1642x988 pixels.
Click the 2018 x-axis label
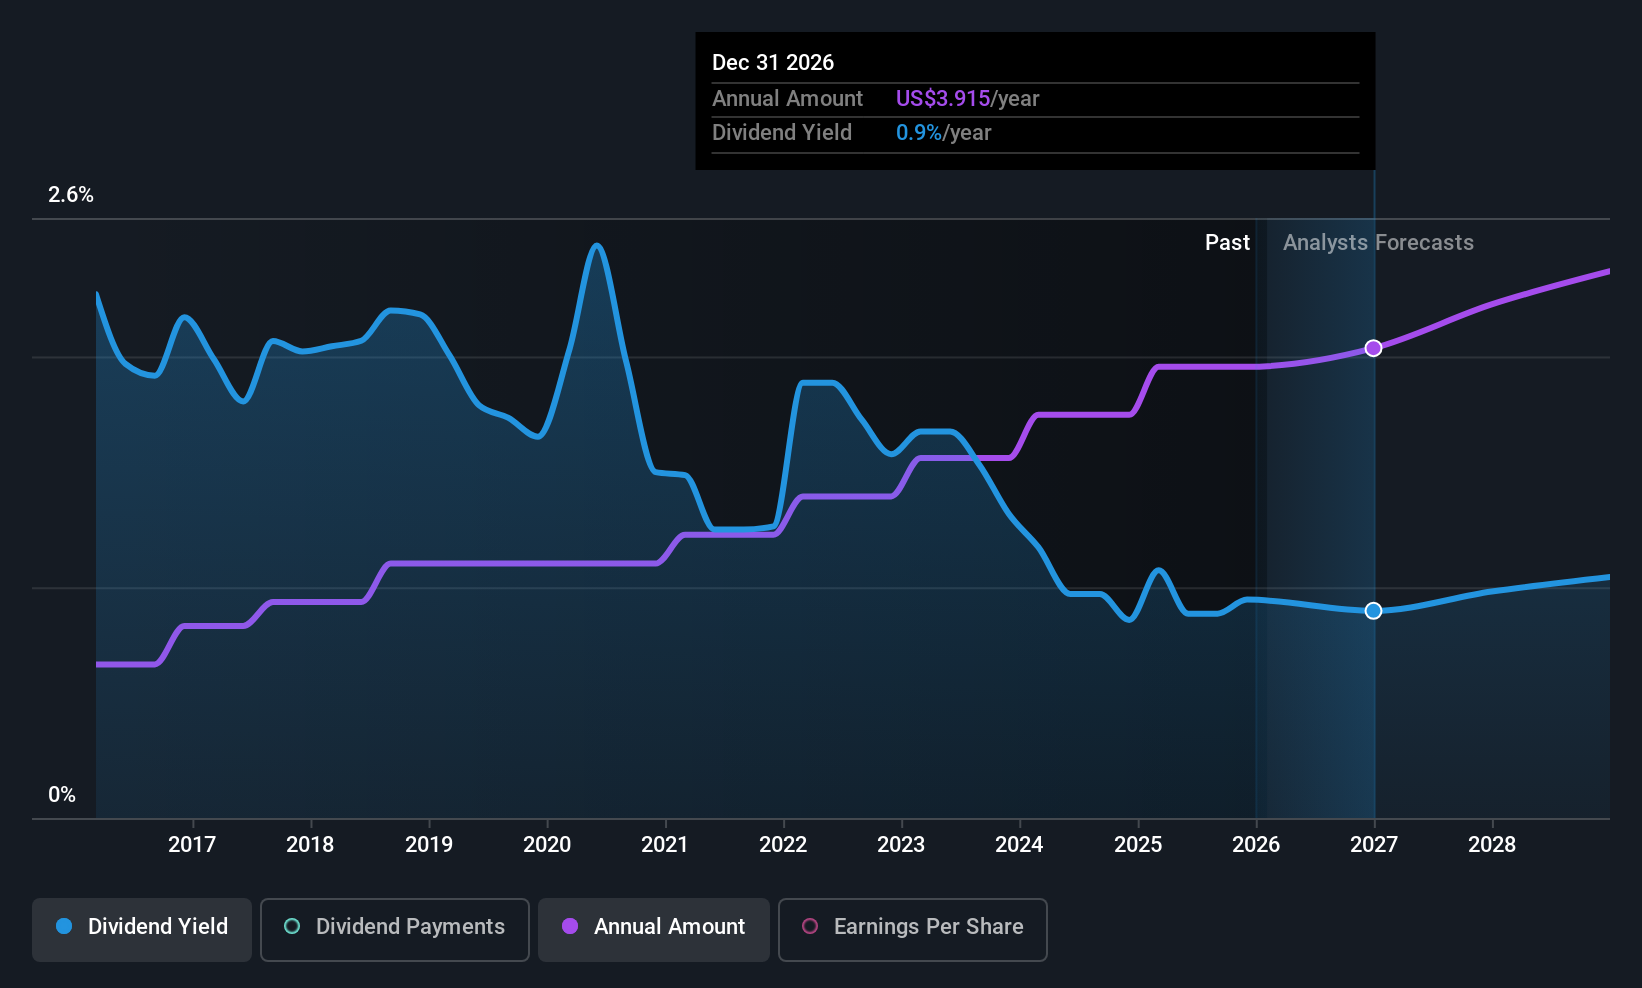[x=310, y=845]
